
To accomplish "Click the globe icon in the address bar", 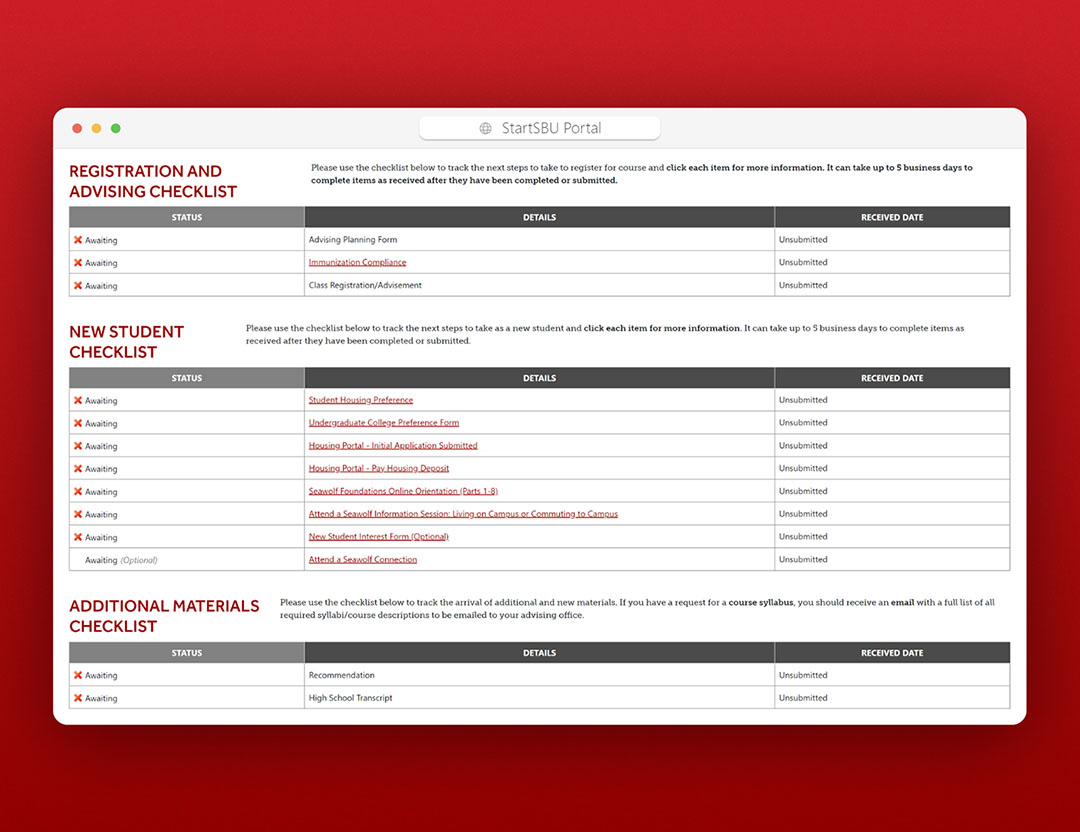I will 485,128.
